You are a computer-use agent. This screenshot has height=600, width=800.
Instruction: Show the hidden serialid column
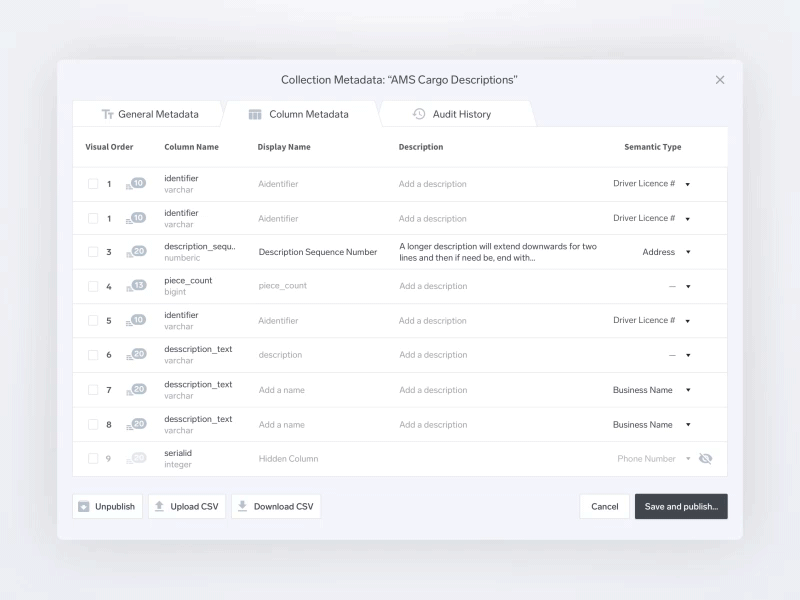tap(706, 459)
